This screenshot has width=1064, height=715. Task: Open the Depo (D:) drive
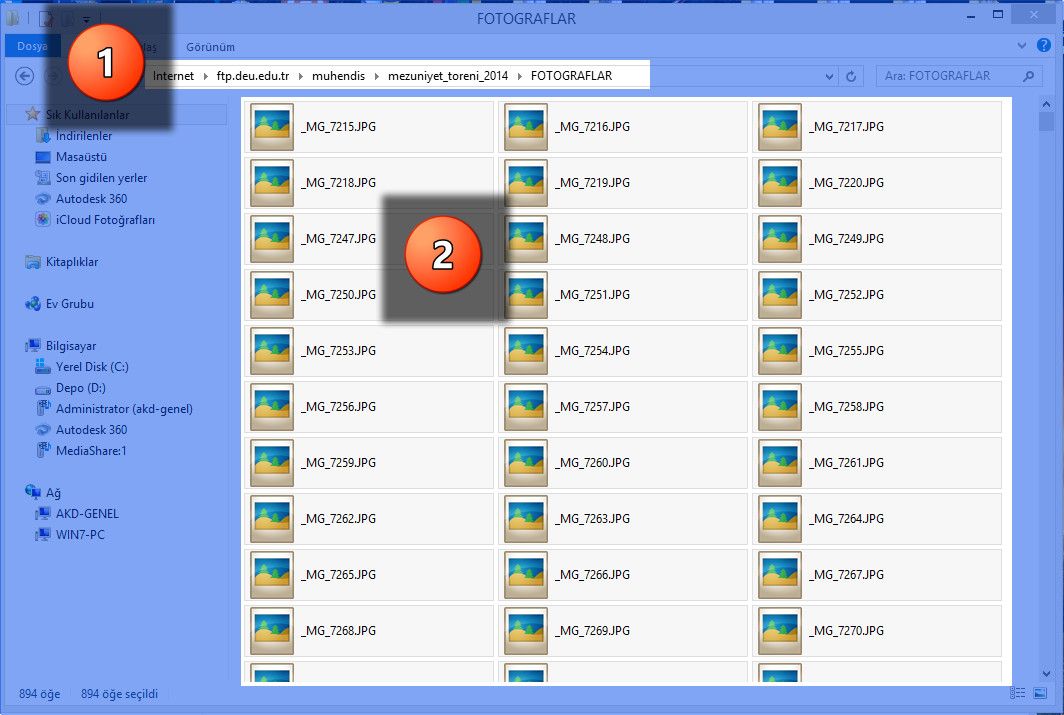pyautogui.click(x=80, y=388)
